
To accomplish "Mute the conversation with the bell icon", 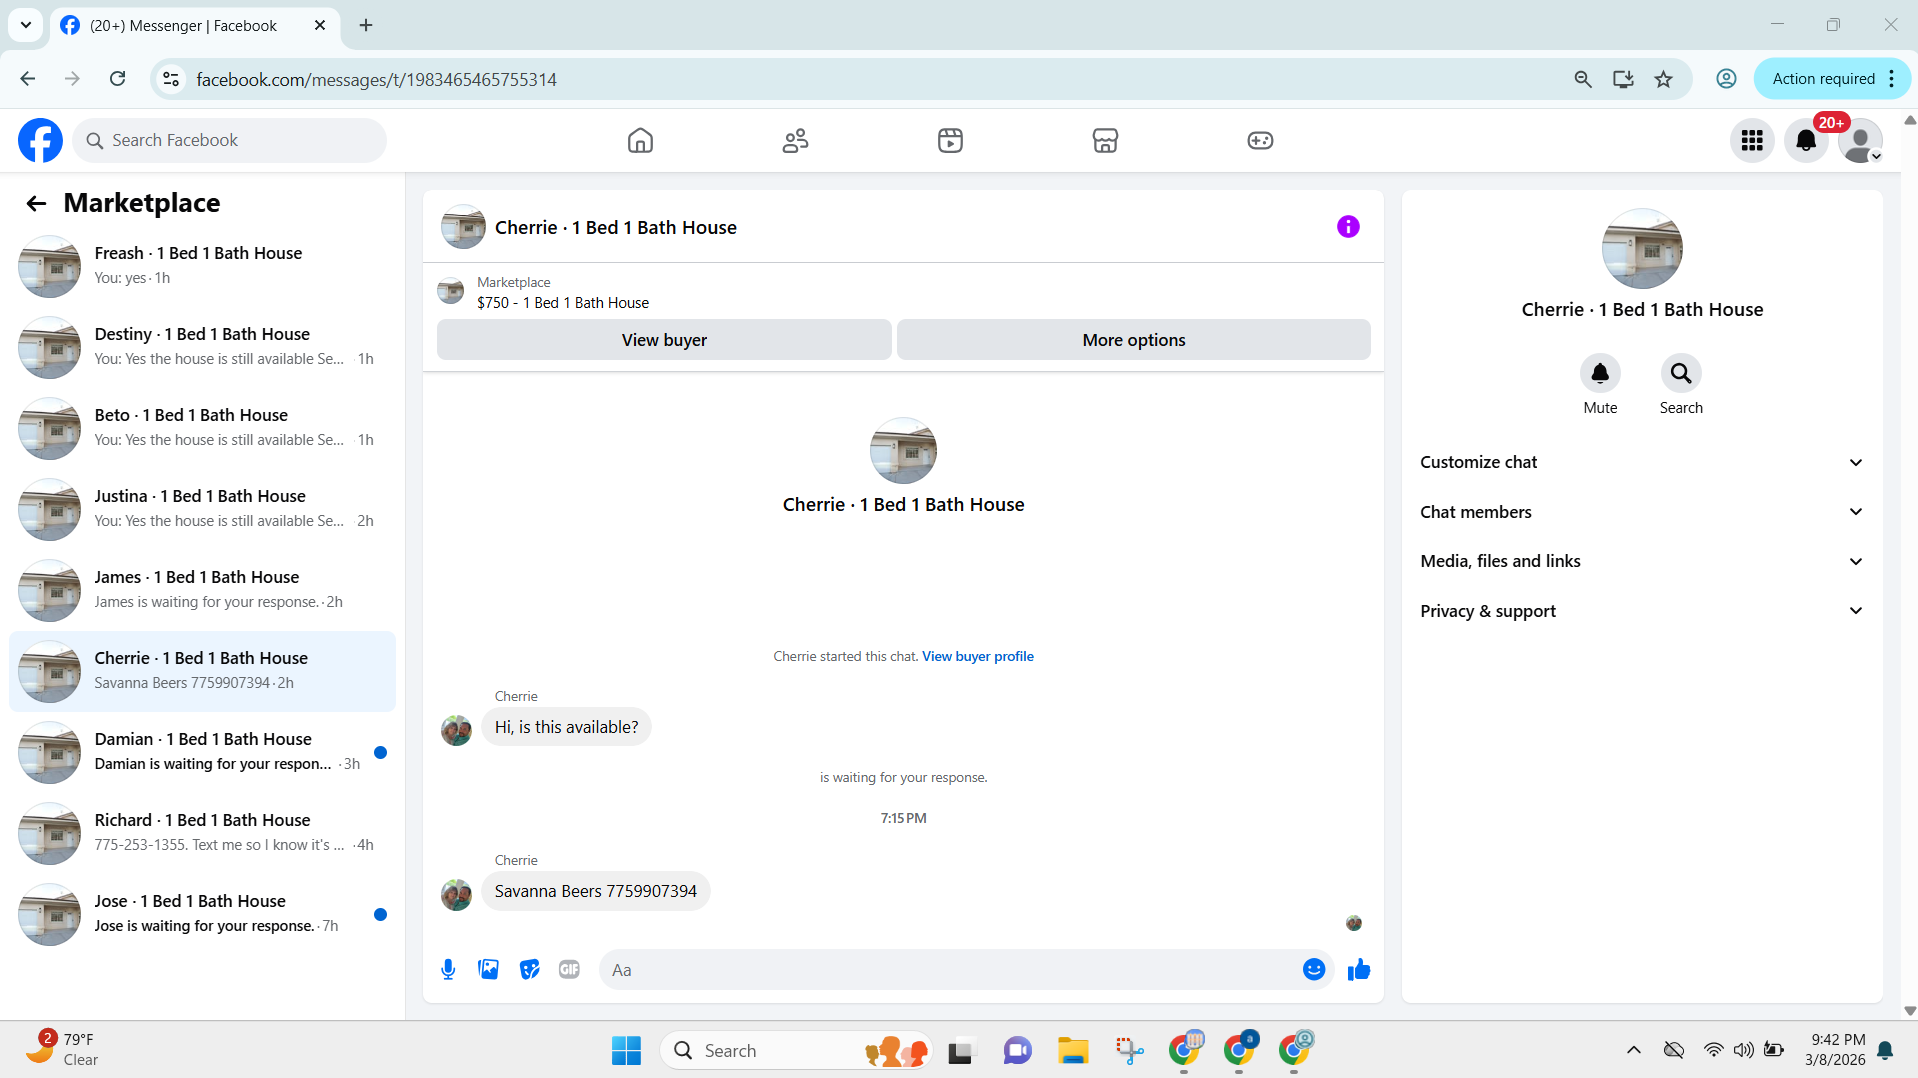I will point(1600,373).
